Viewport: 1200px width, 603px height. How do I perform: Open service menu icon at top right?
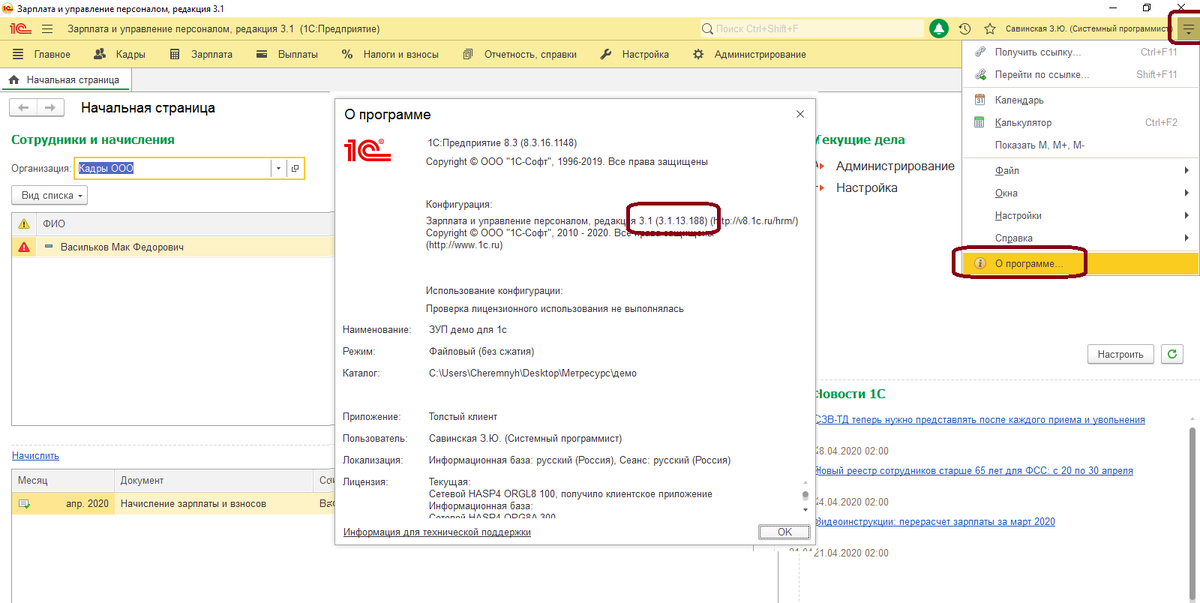1187,29
